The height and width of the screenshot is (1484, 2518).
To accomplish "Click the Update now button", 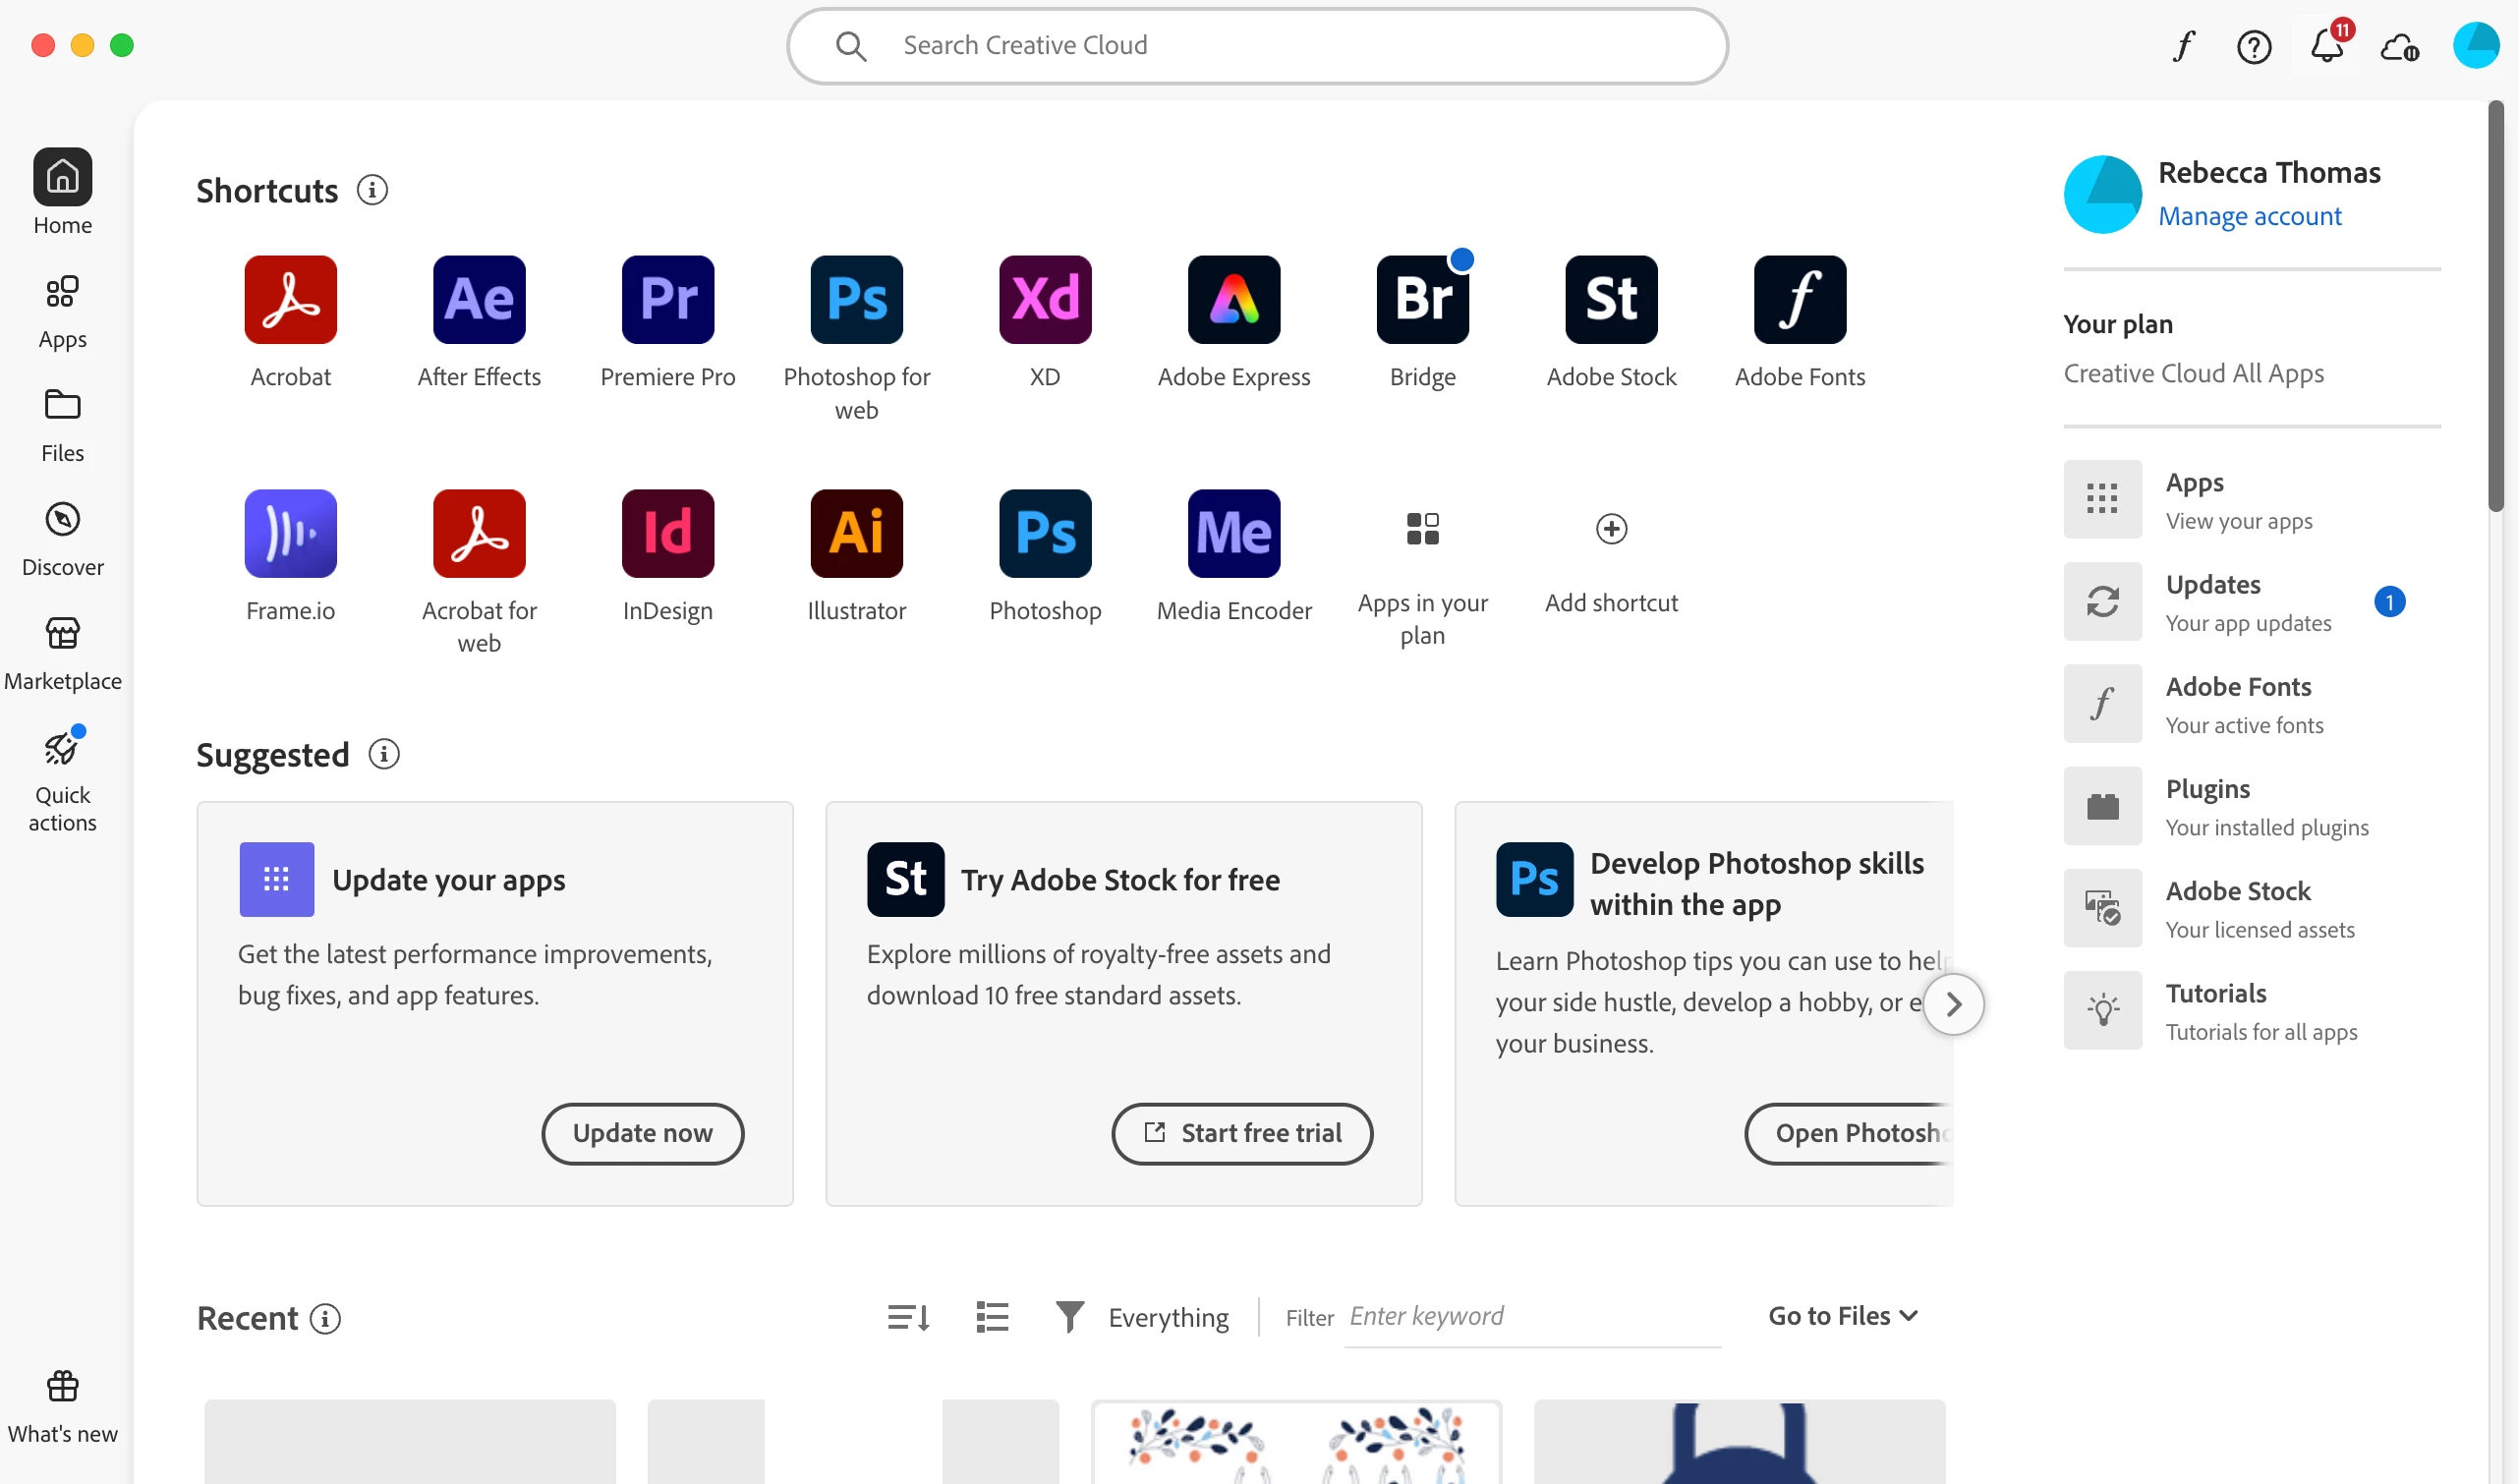I will [642, 1133].
